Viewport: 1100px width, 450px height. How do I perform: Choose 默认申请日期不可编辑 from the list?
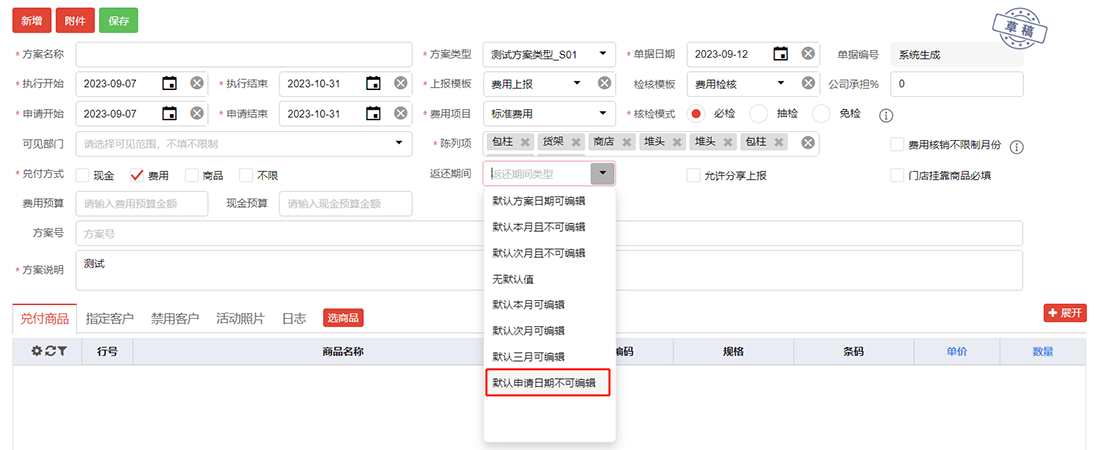pyautogui.click(x=547, y=382)
